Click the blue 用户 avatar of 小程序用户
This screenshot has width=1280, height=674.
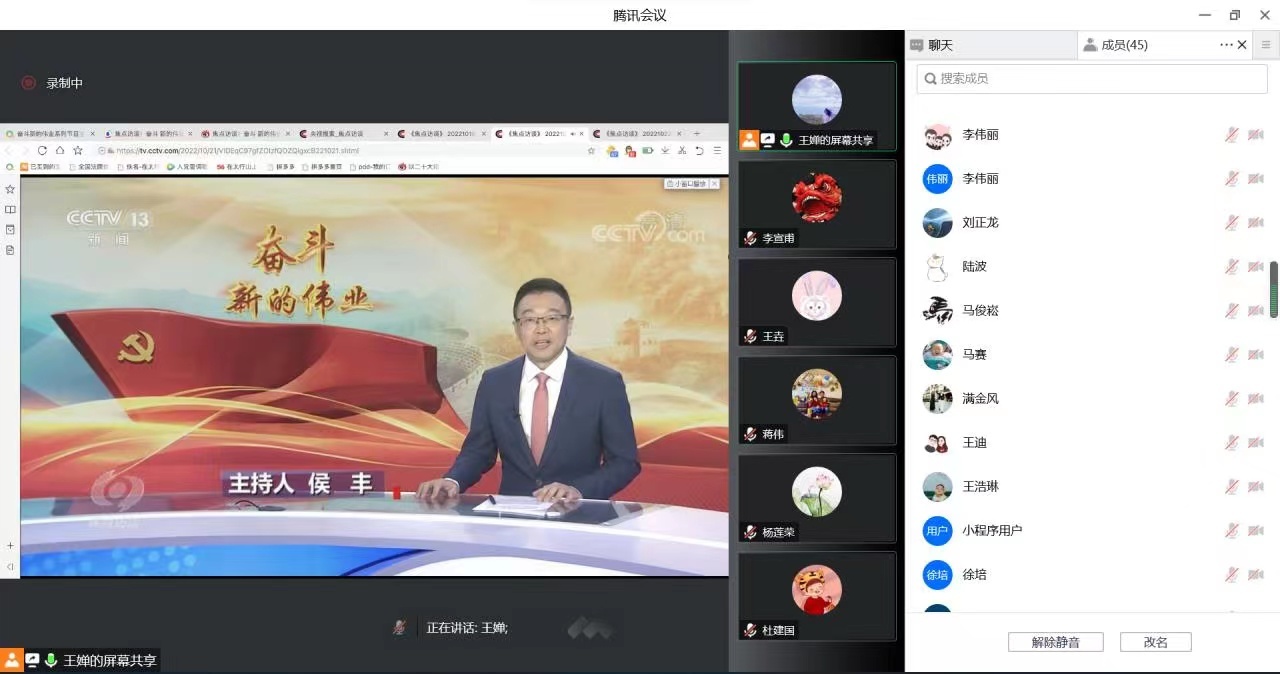937,531
